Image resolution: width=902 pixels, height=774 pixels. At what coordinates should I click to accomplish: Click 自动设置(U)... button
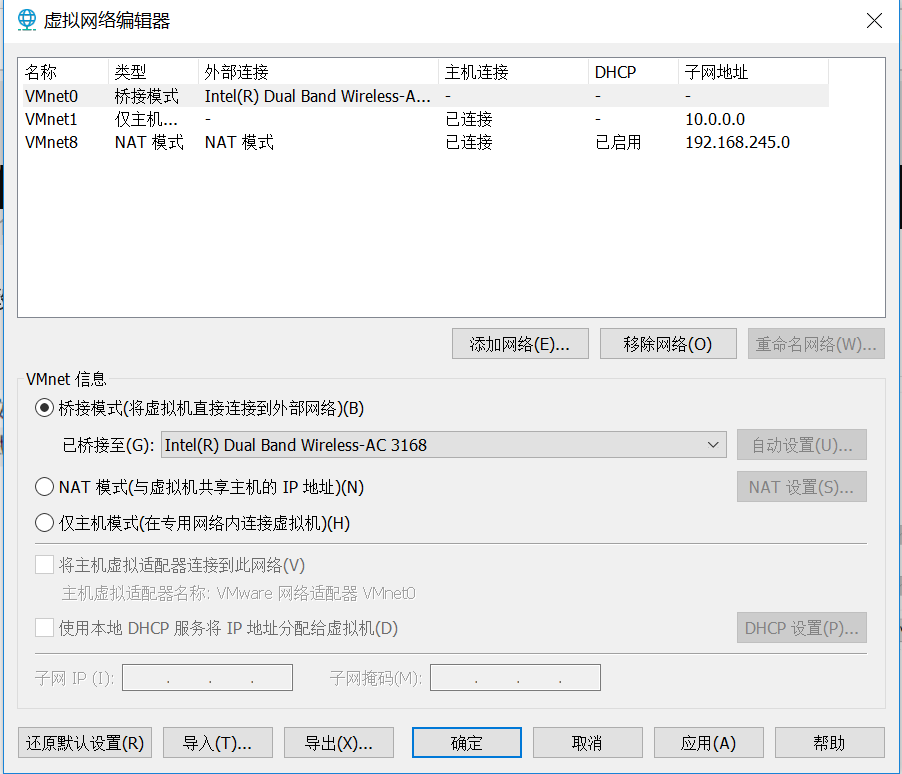coord(801,445)
